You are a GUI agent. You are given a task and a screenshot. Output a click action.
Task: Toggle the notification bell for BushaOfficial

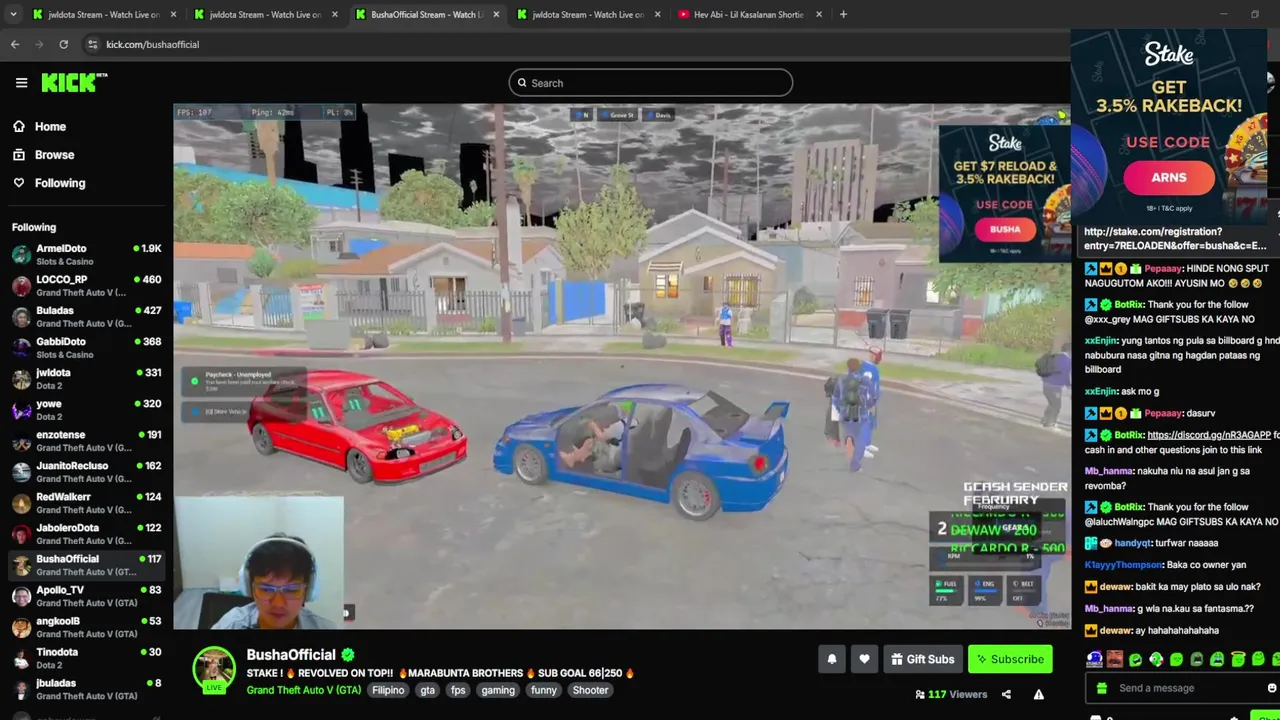832,659
